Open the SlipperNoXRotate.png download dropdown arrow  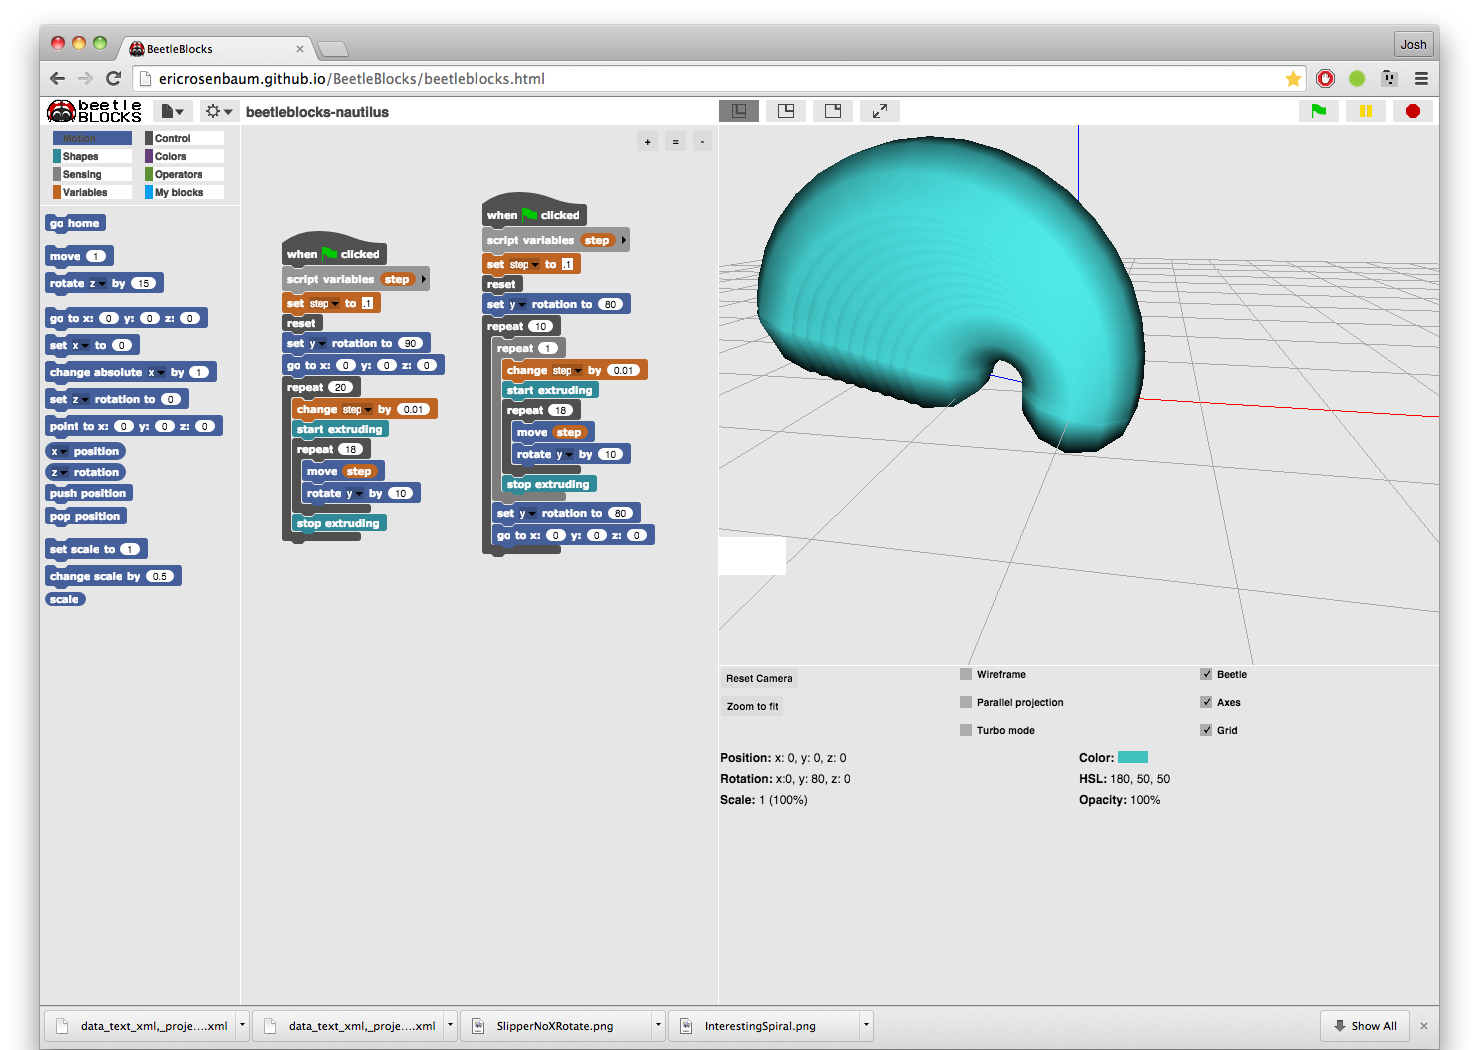(657, 1025)
